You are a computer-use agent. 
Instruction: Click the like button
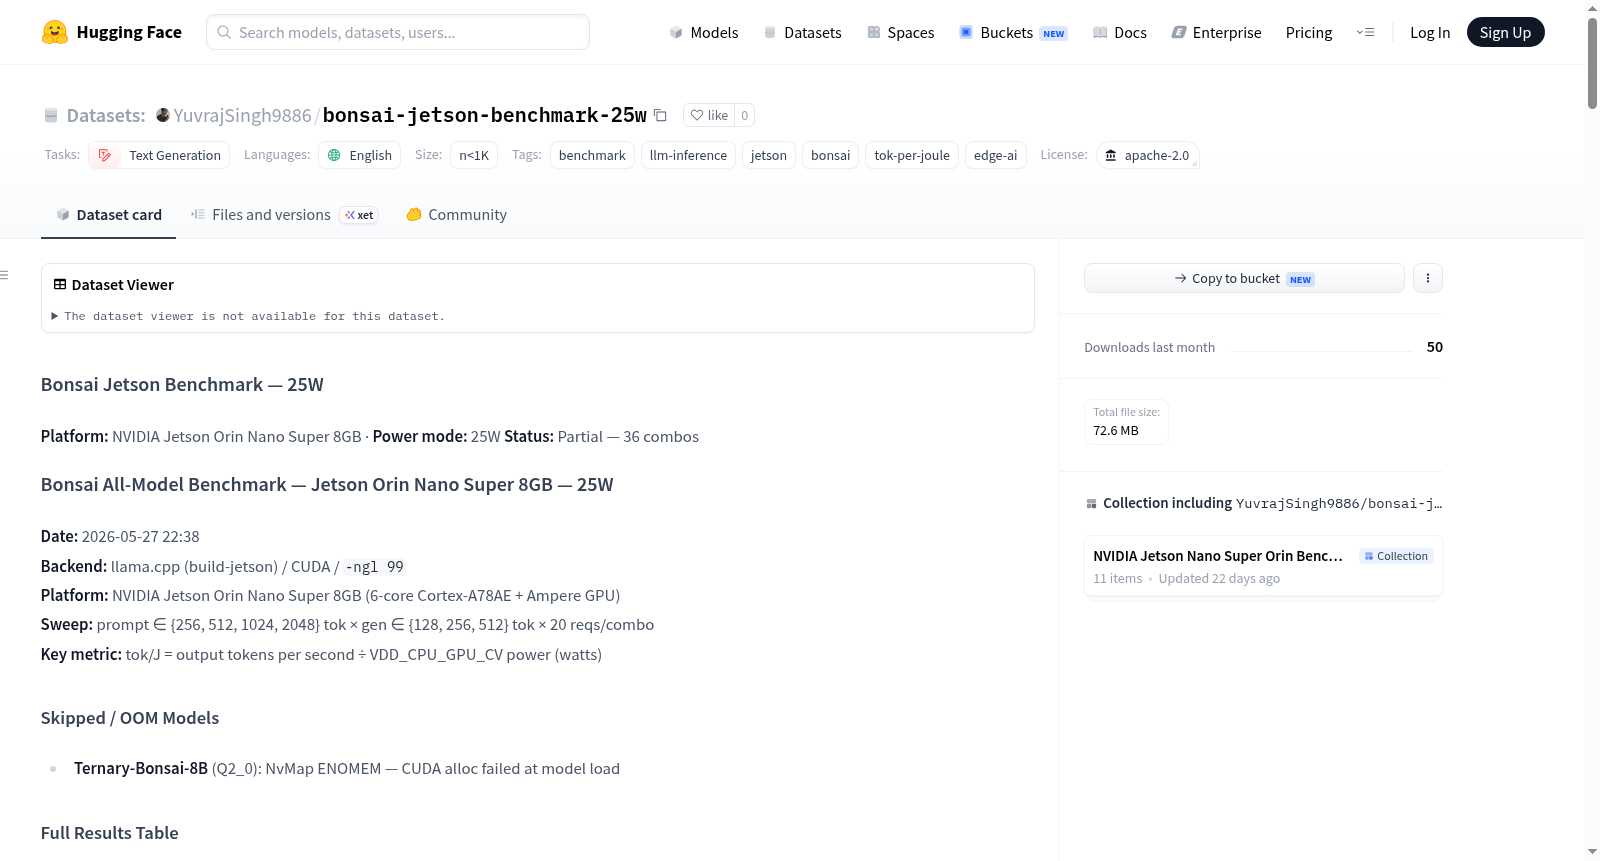[x=709, y=115]
